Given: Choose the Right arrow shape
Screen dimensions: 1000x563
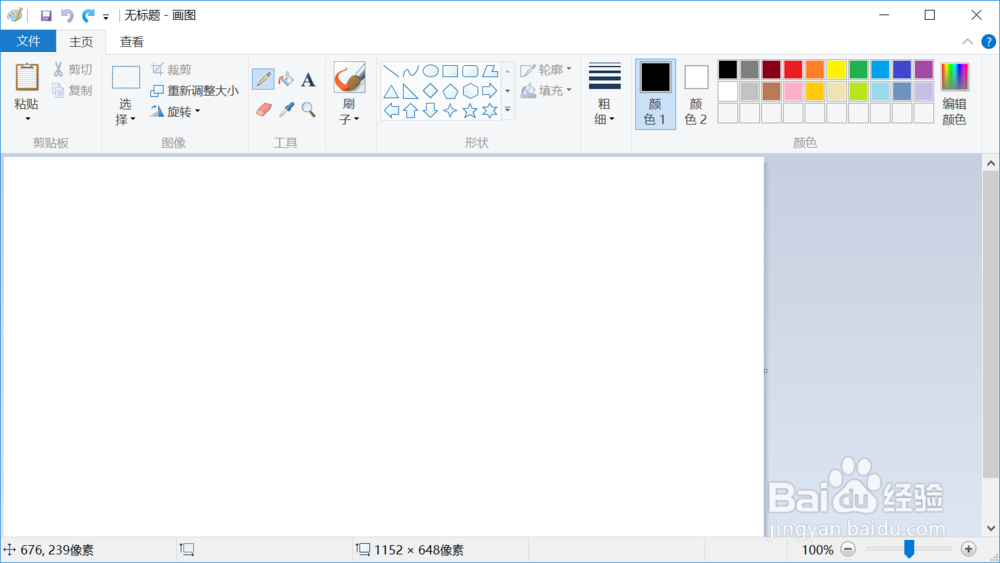Looking at the screenshot, I should pyautogui.click(x=490, y=91).
